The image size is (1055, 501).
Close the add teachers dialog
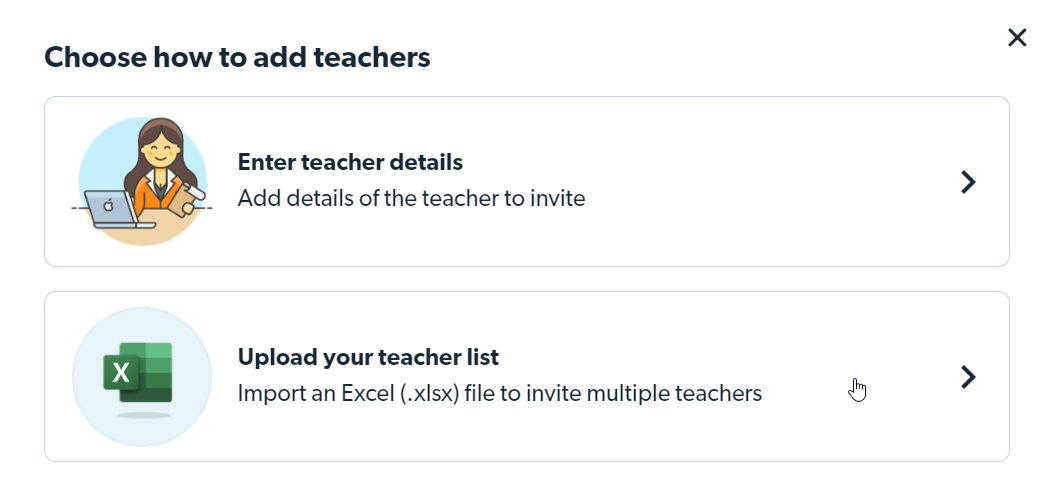1017,38
